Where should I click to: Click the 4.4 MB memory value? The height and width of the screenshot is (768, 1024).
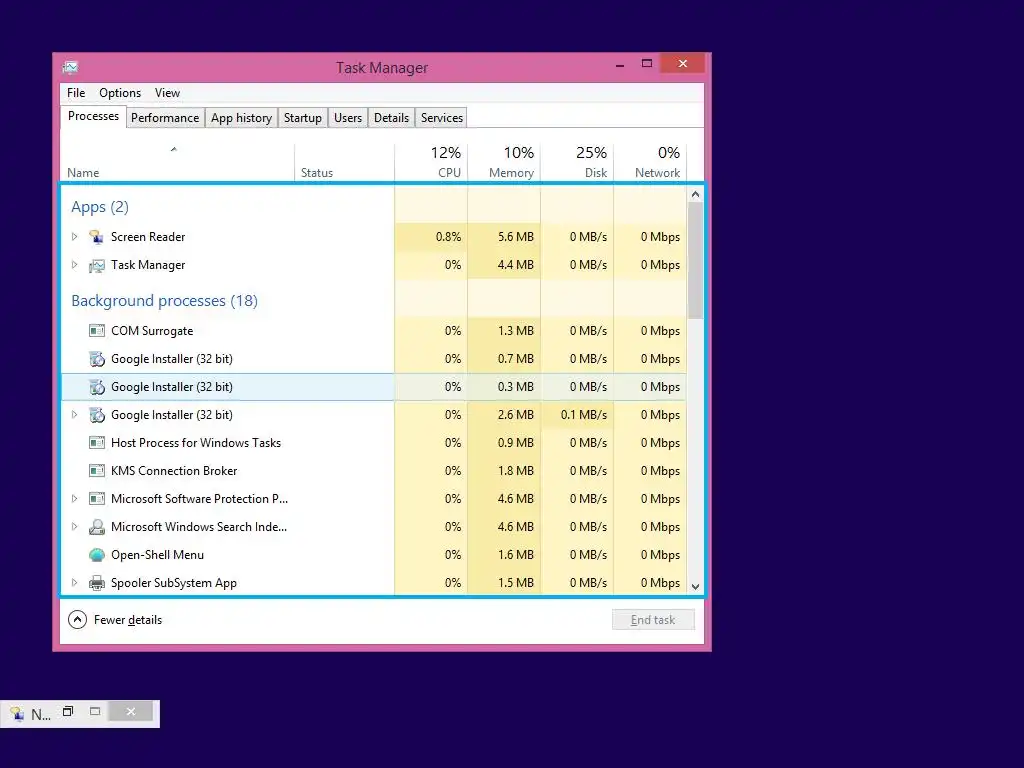[x=515, y=264]
